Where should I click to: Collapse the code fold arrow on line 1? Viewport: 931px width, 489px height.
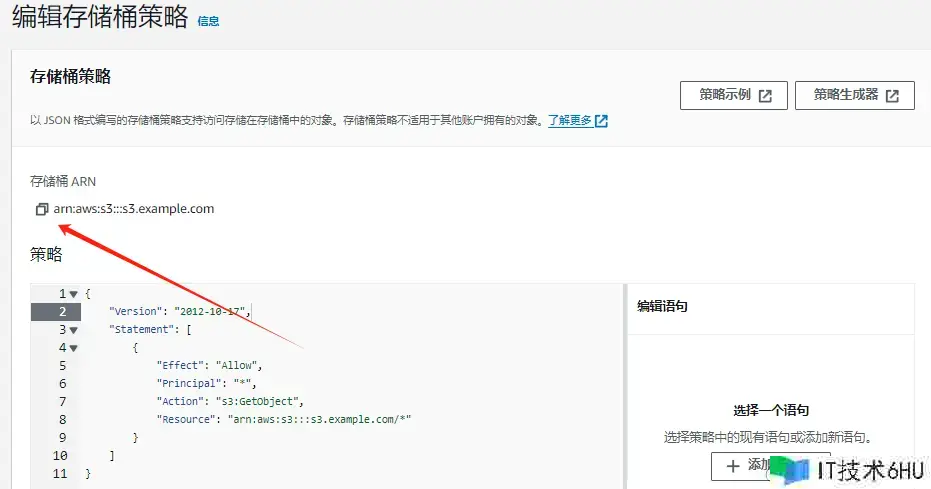(x=74, y=294)
